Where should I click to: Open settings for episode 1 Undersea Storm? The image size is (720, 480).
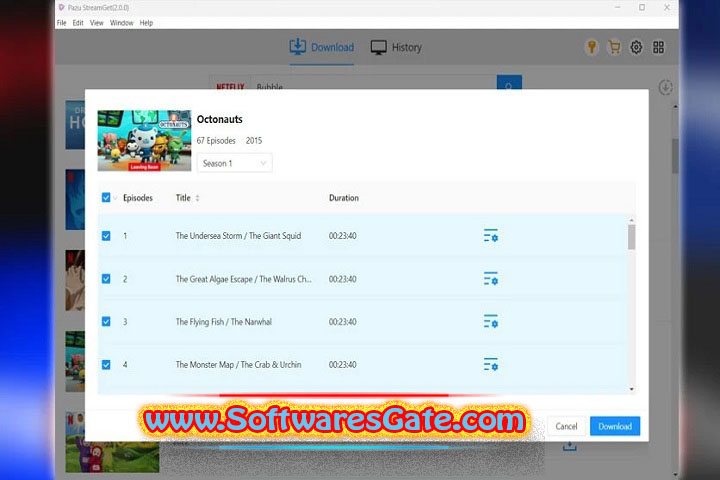point(490,236)
